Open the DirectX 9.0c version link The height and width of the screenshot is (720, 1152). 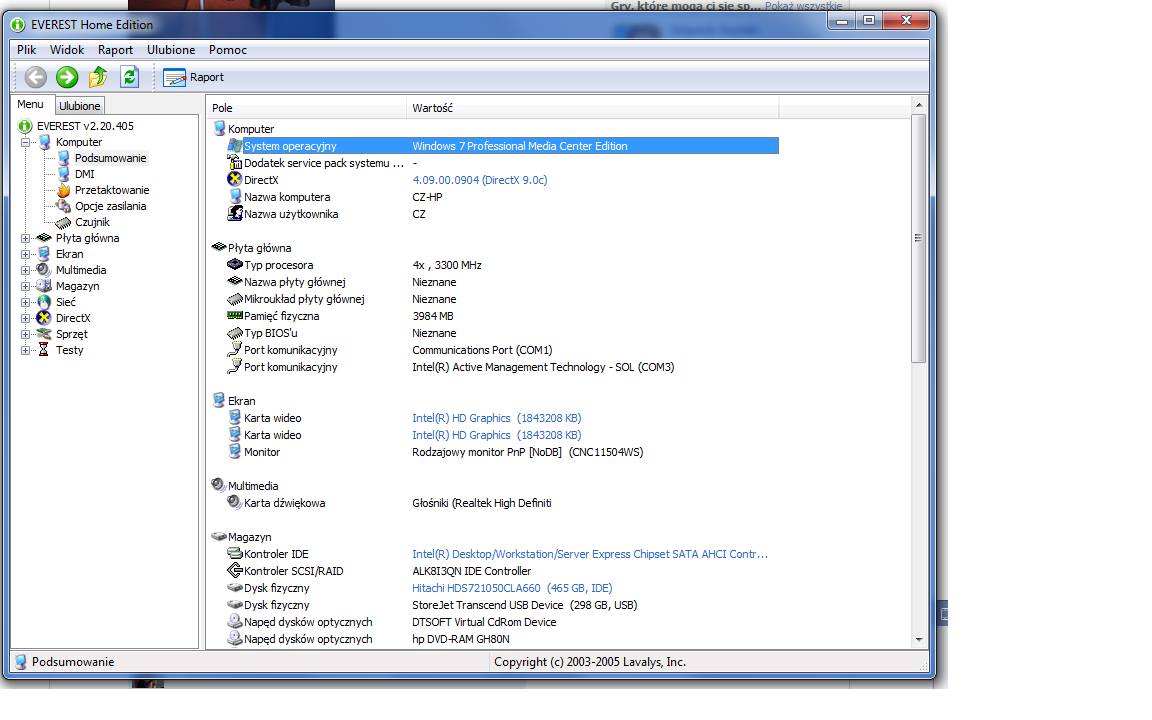[480, 180]
